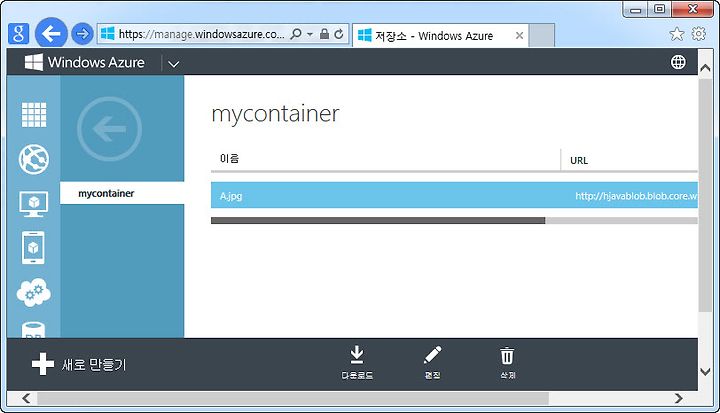Click the 편집 edit pencil icon

[433, 363]
